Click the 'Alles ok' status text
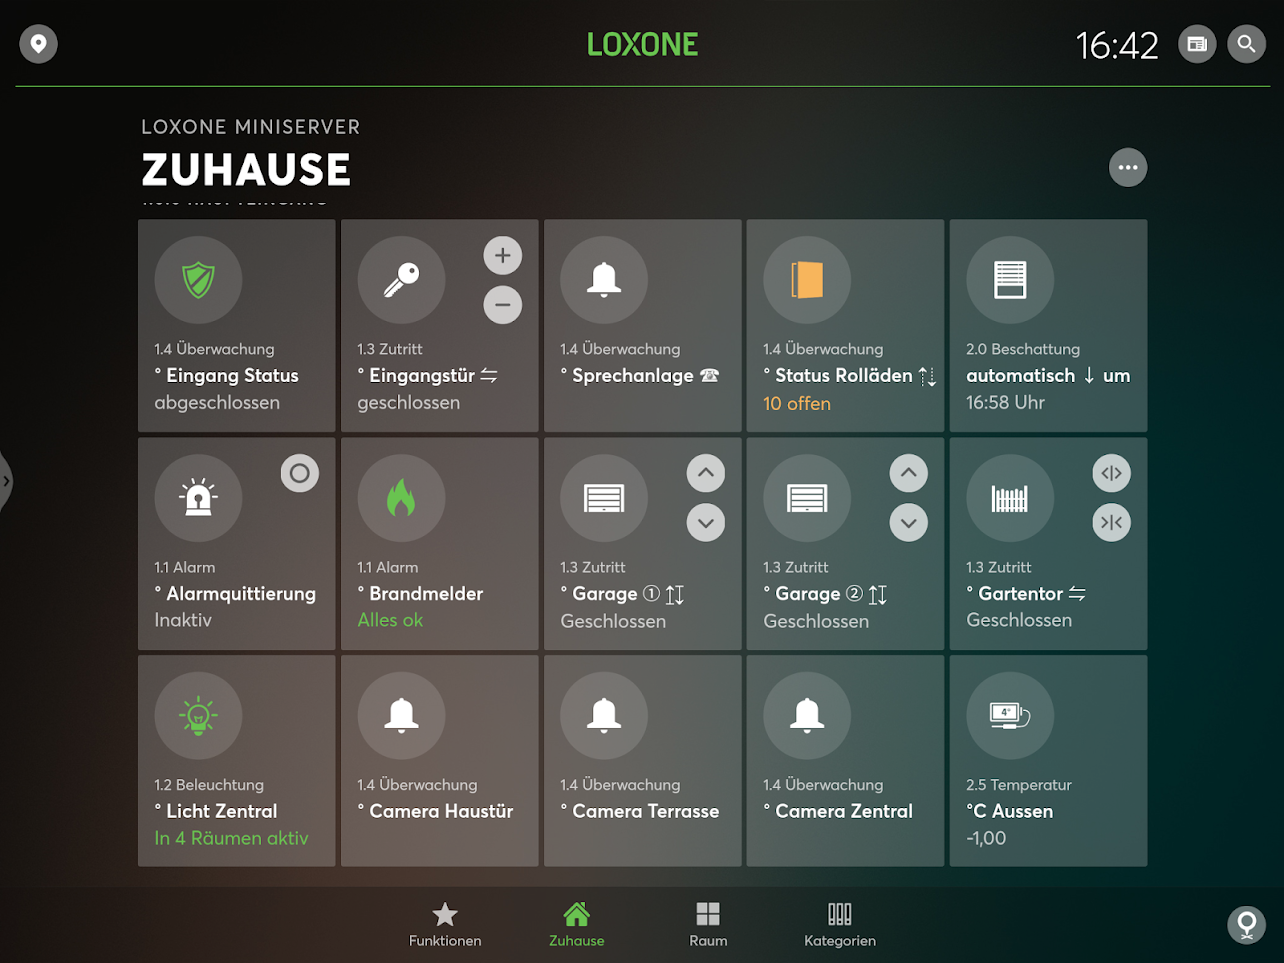 click(x=390, y=620)
